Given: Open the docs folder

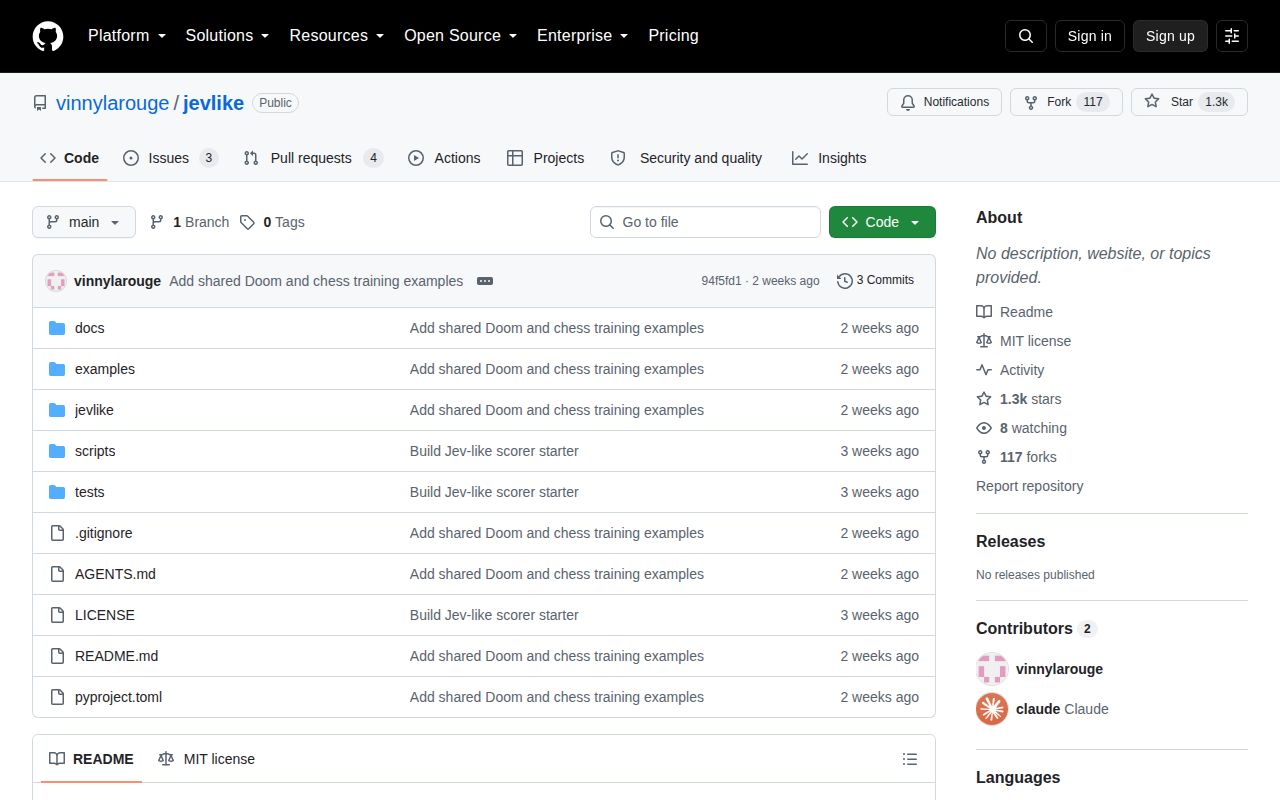Looking at the screenshot, I should (89, 328).
